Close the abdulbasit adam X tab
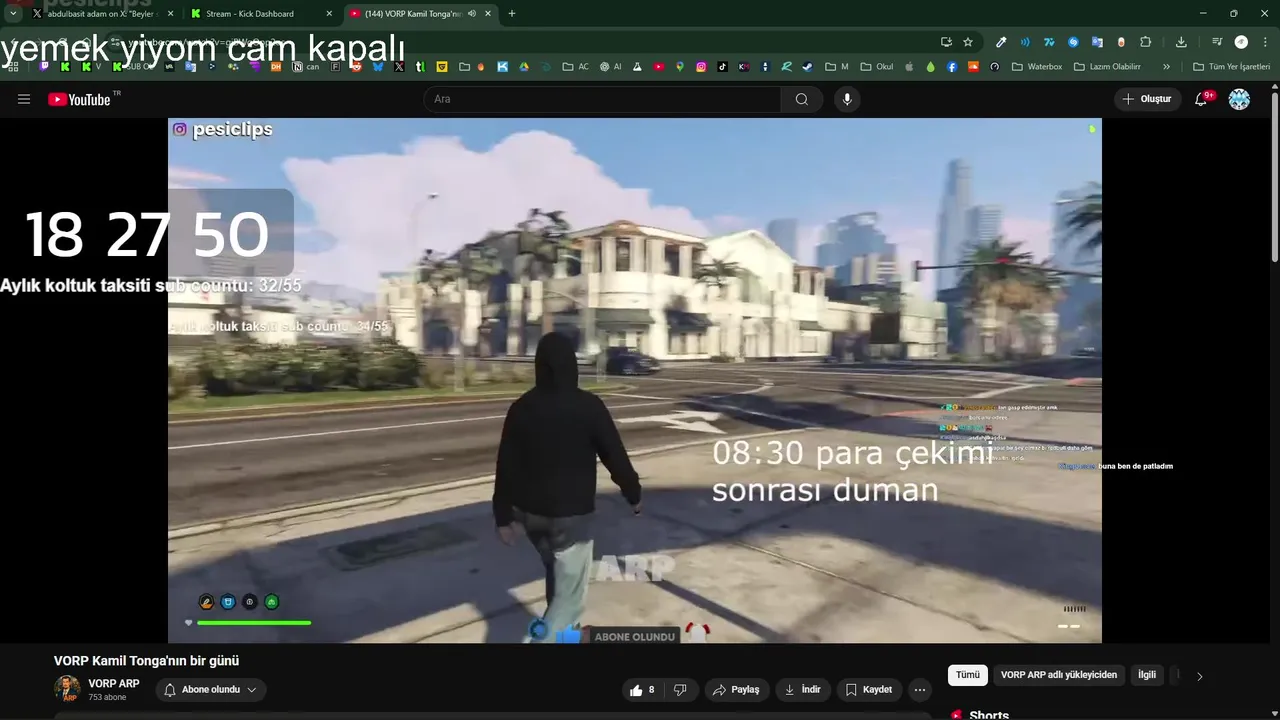 pos(170,14)
